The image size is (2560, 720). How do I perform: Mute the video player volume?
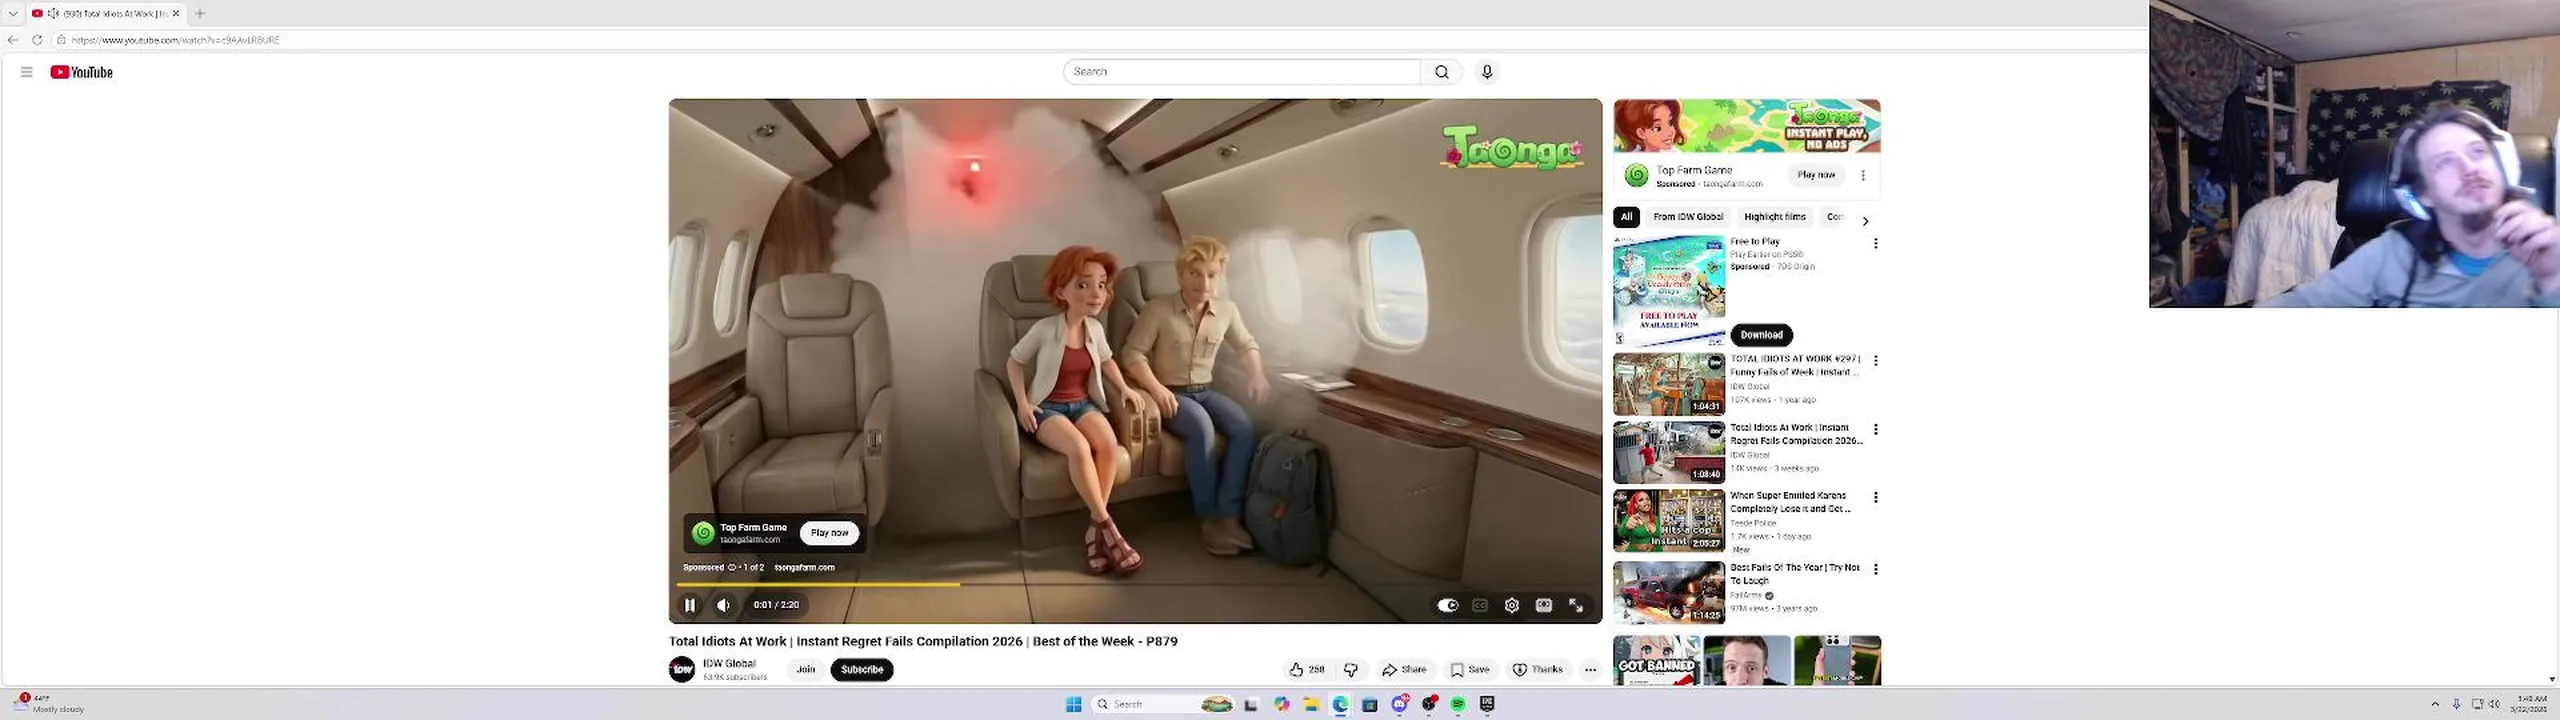pyautogui.click(x=723, y=605)
